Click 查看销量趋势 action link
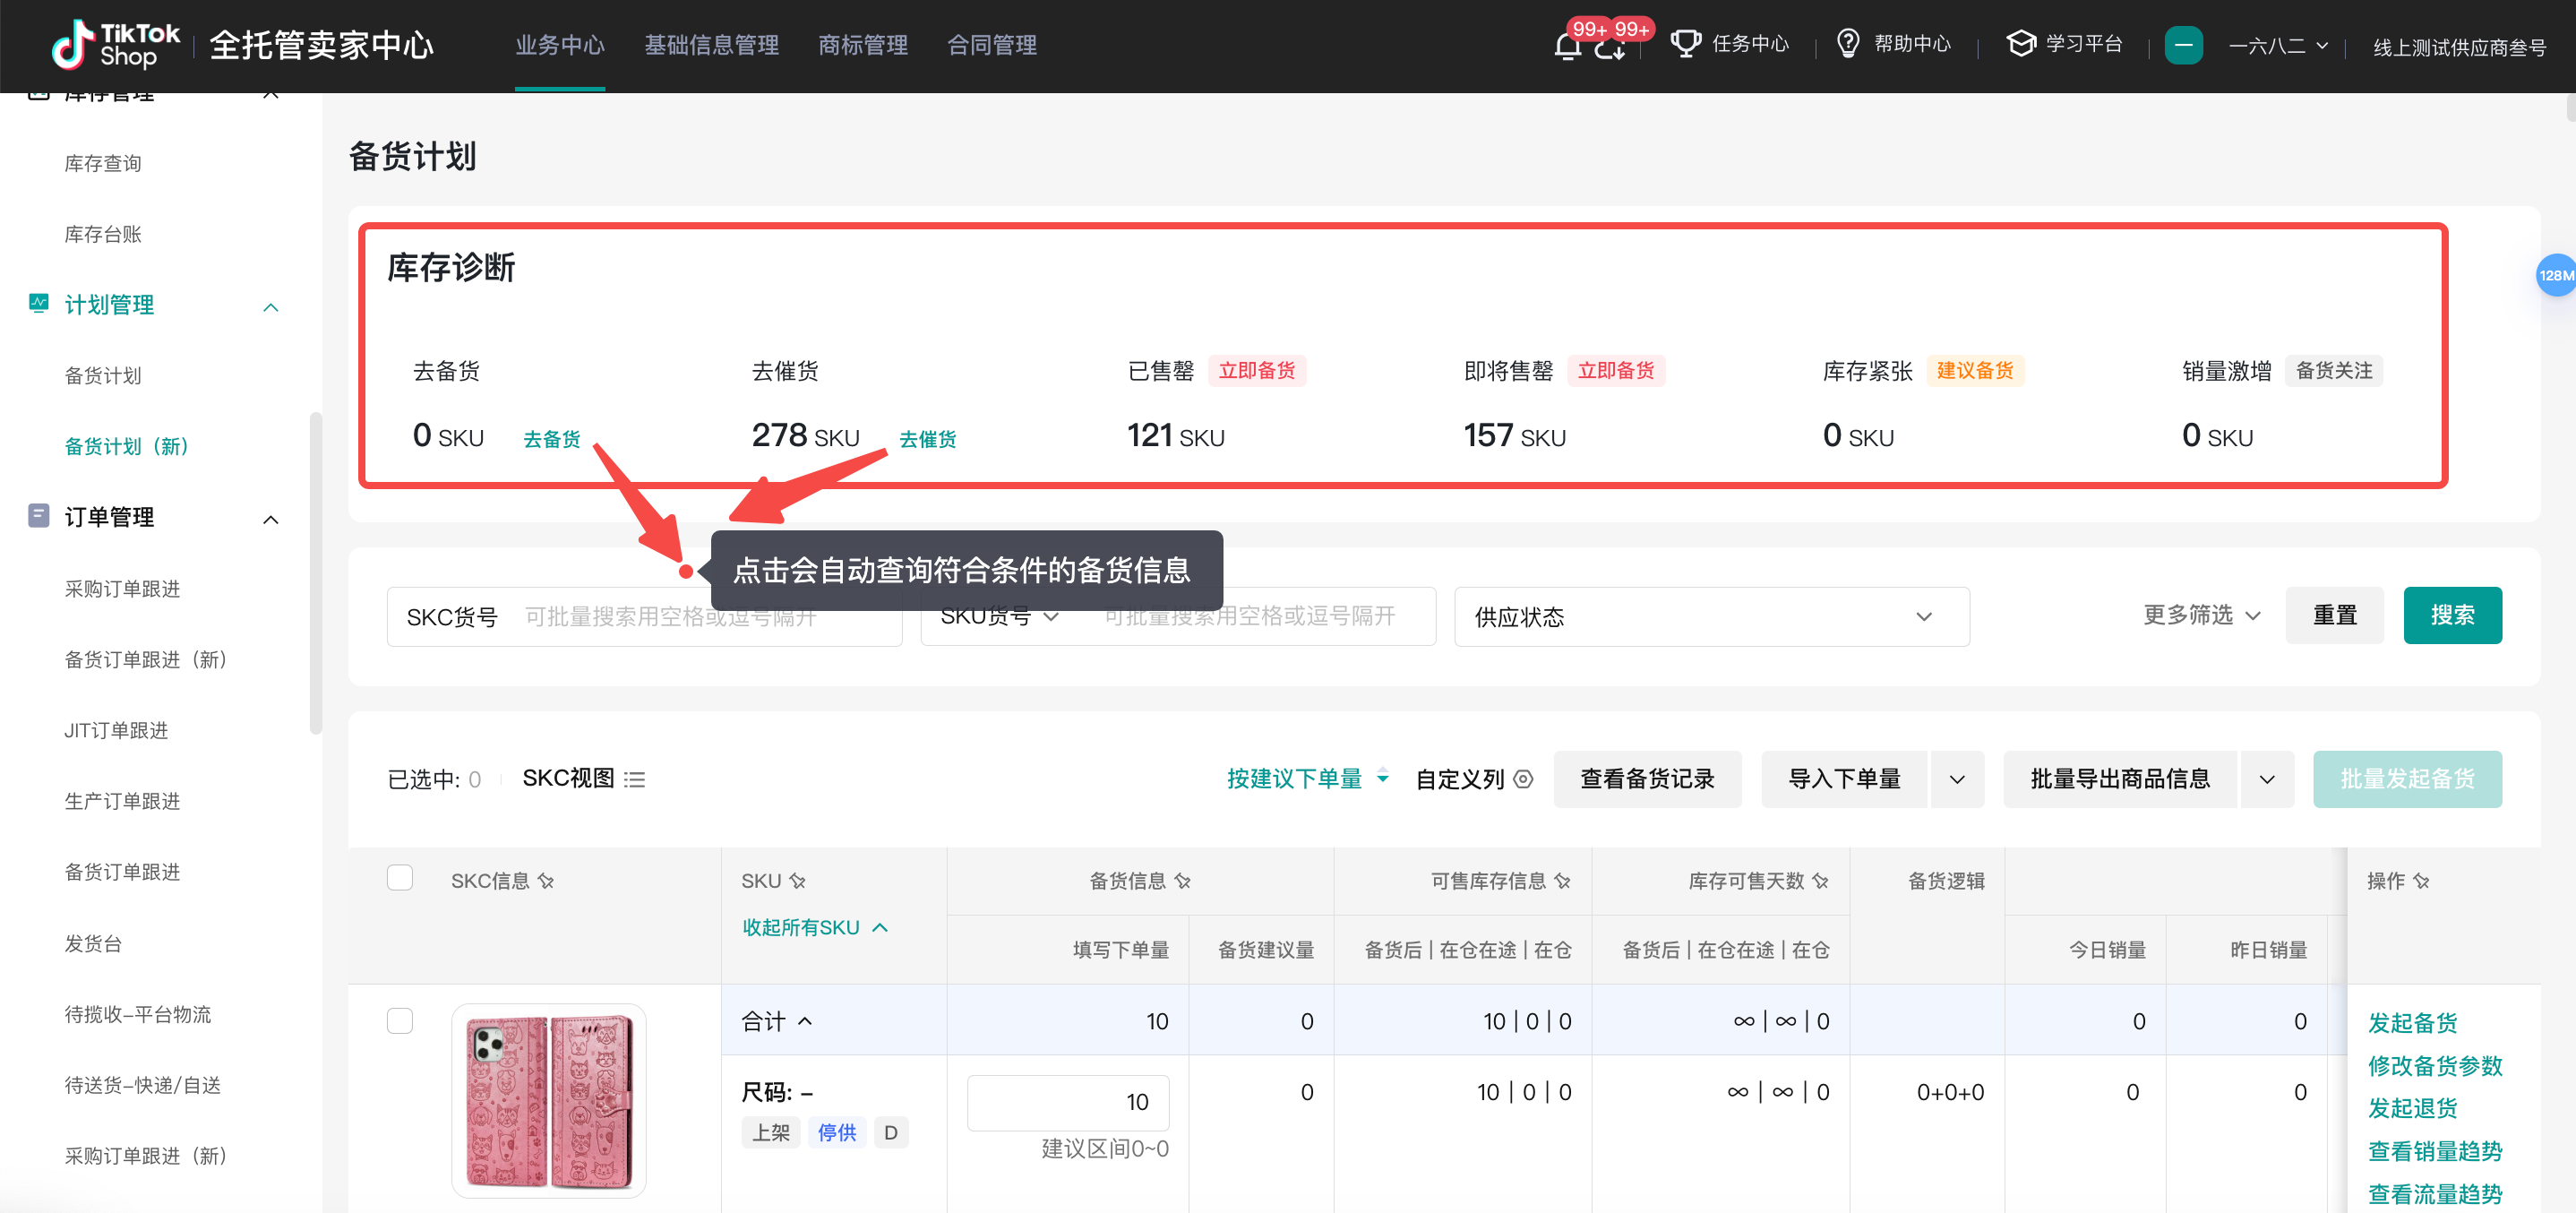The height and width of the screenshot is (1213, 2576). click(x=2435, y=1151)
